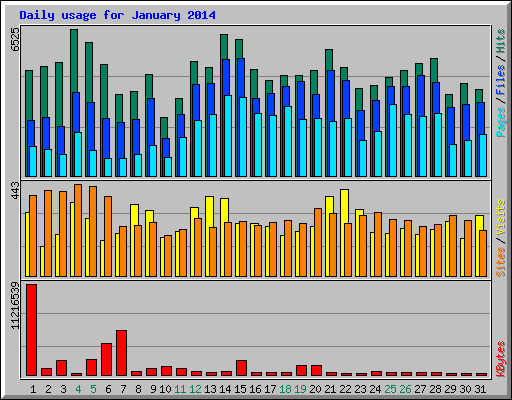
Task: Click the red KBytes bar for day 7
Action: (x=121, y=353)
